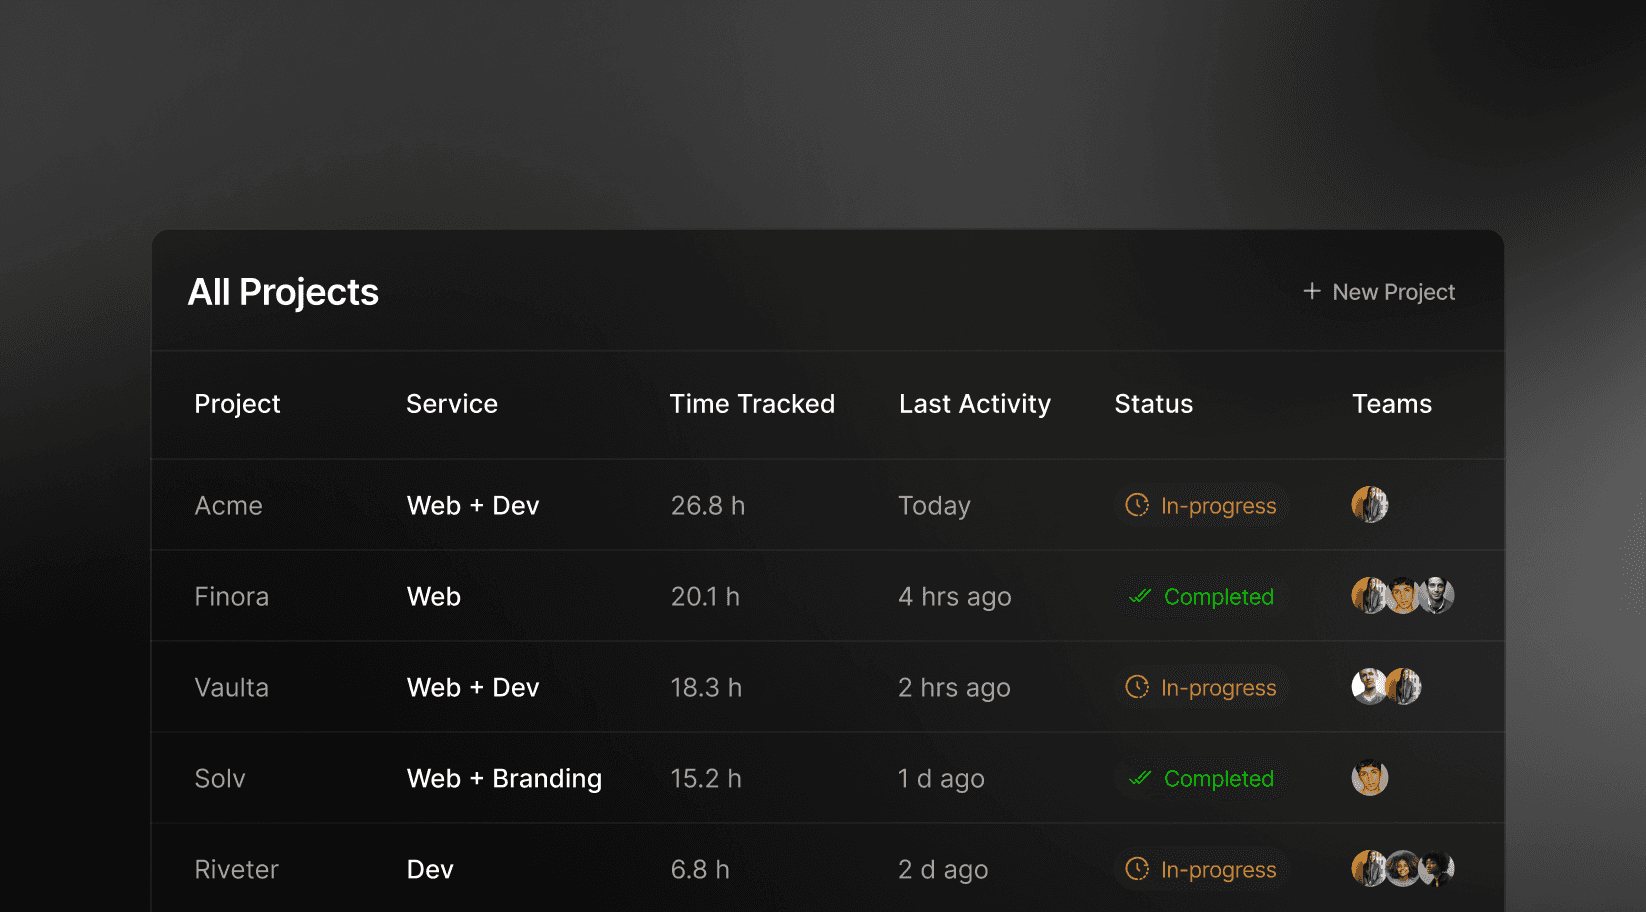Viewport: 1646px width, 912px height.
Task: Click the clock icon on Riveter's In-progress status
Action: tap(1138, 869)
